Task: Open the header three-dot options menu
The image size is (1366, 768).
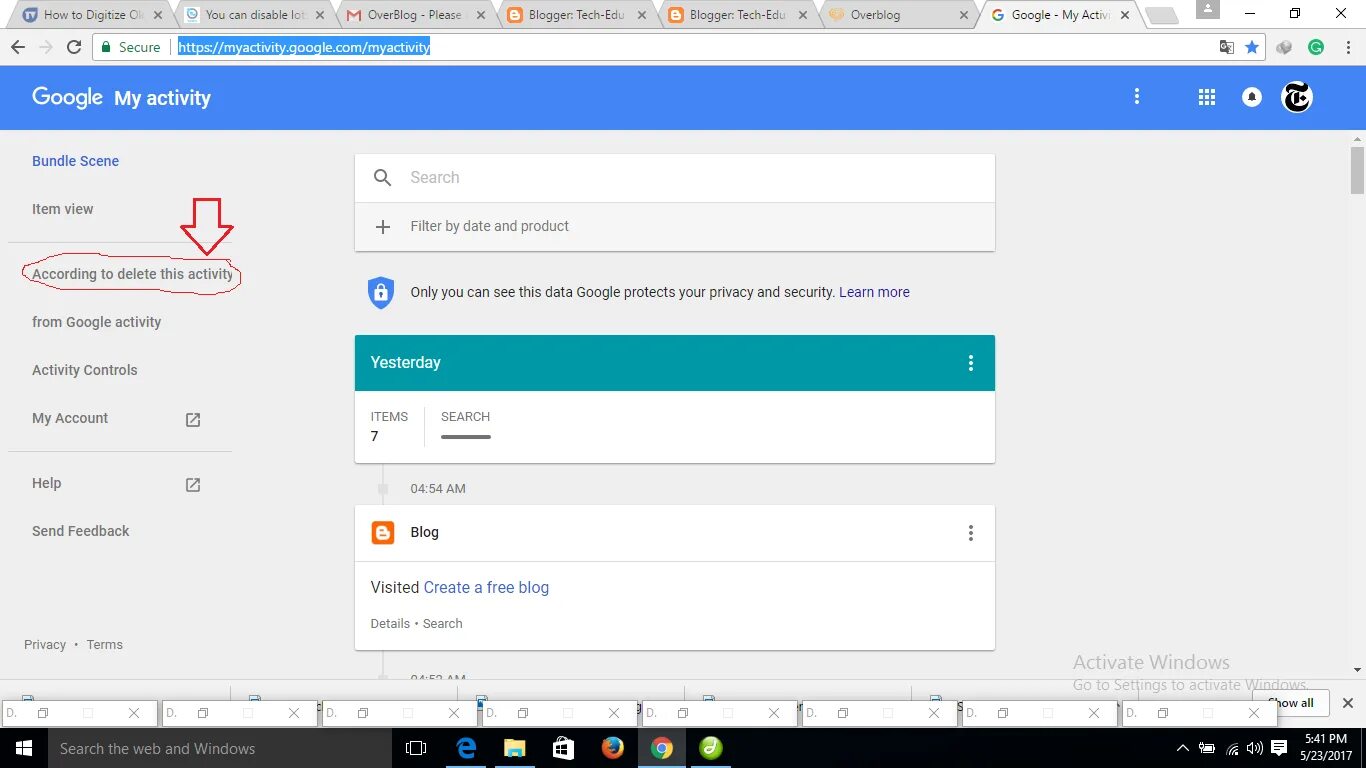Action: click(1136, 97)
